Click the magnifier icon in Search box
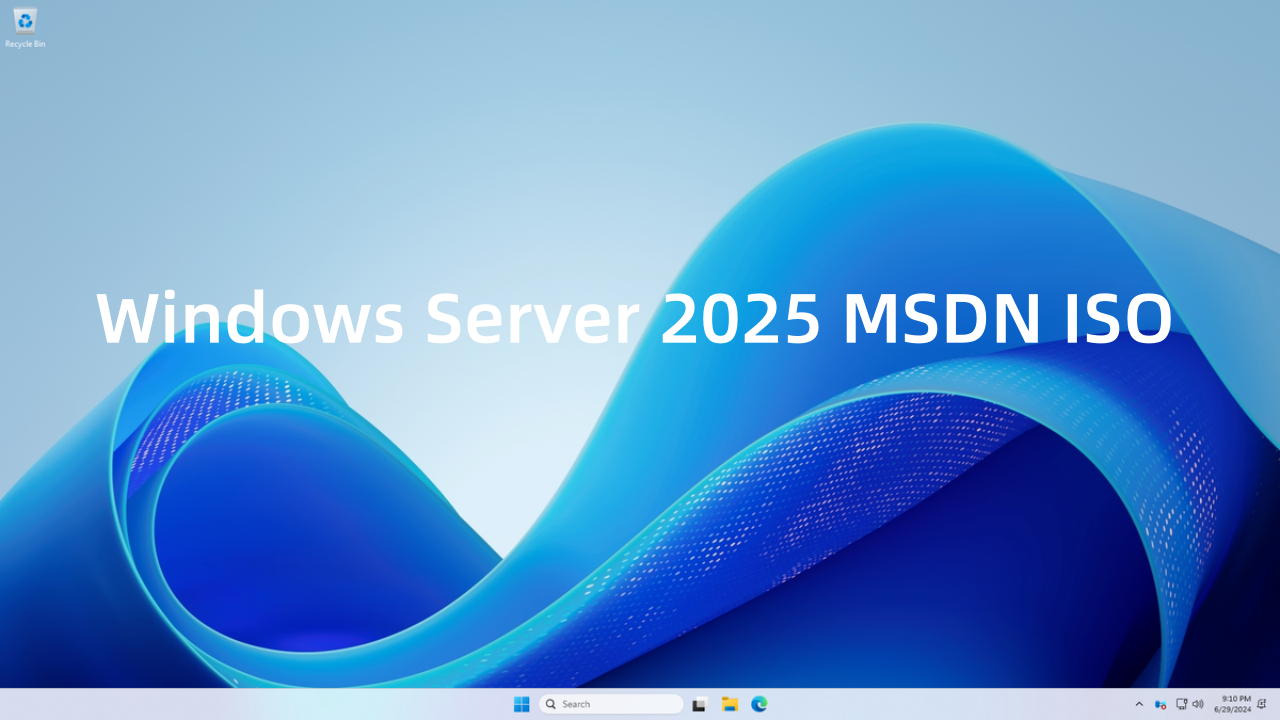This screenshot has width=1280, height=720. tap(551, 704)
